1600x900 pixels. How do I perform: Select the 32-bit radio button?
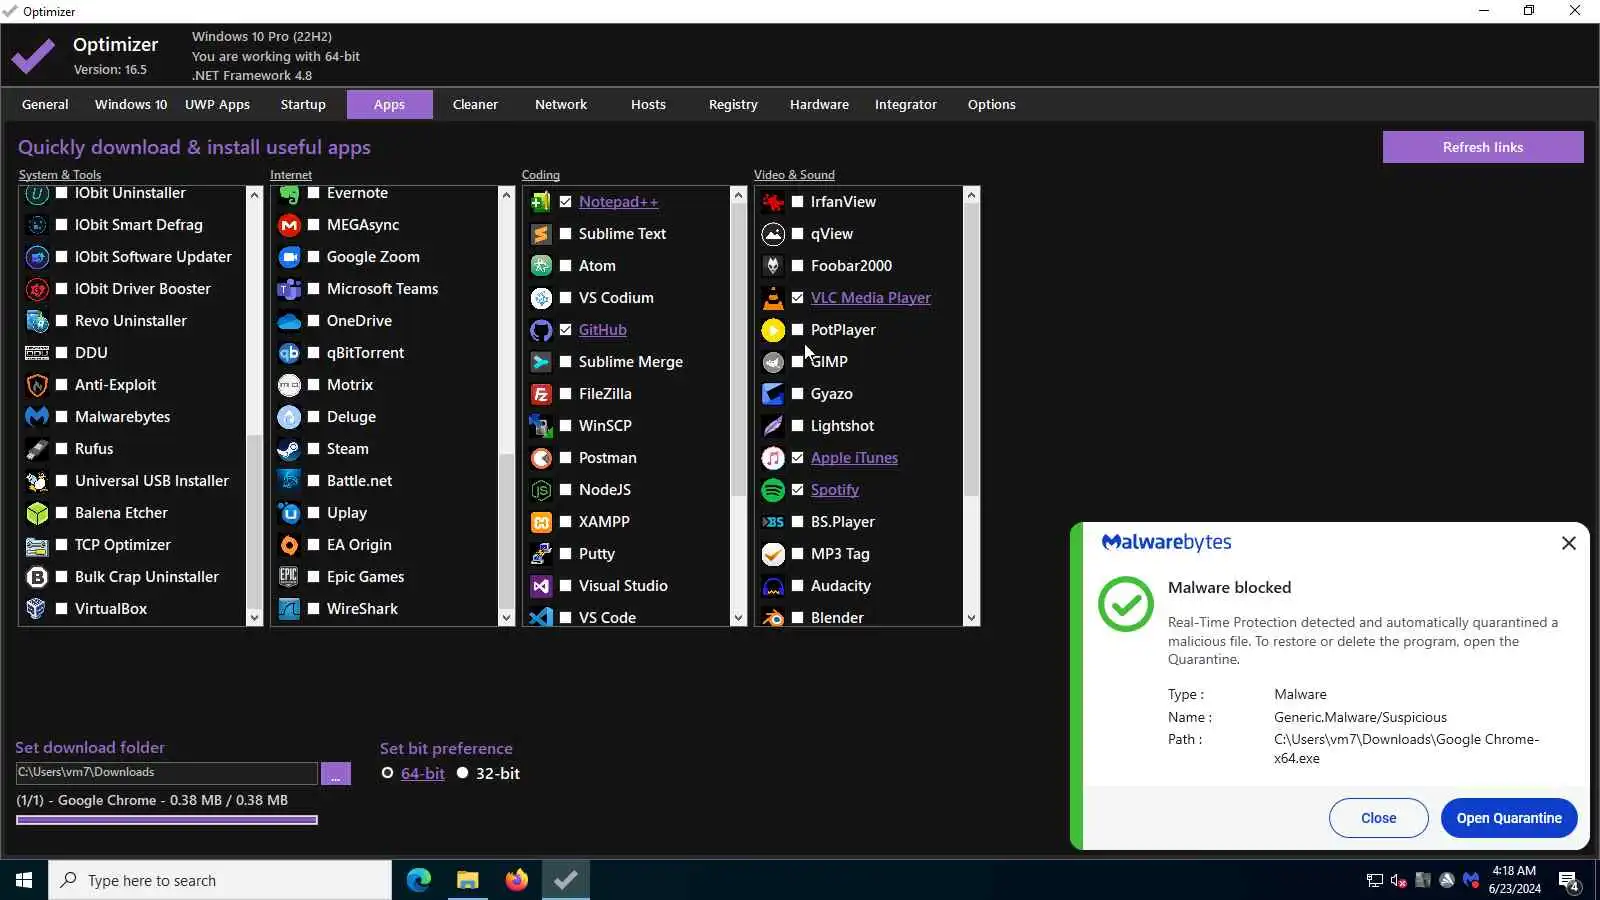(x=462, y=773)
